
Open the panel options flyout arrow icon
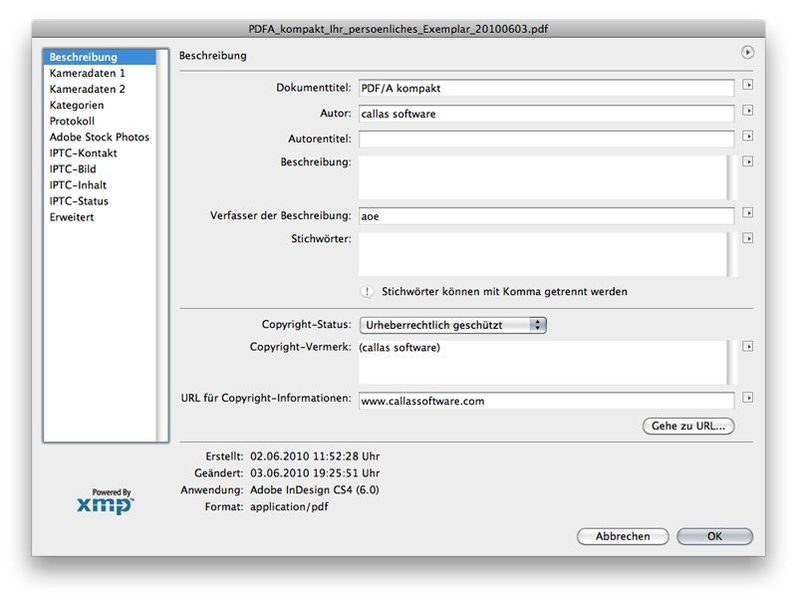[747, 52]
